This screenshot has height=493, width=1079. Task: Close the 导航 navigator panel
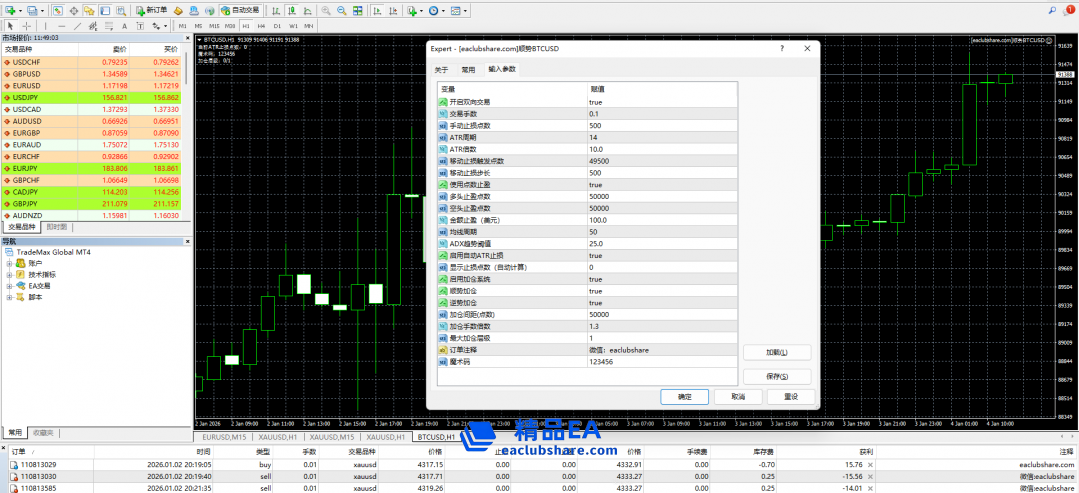(x=187, y=241)
